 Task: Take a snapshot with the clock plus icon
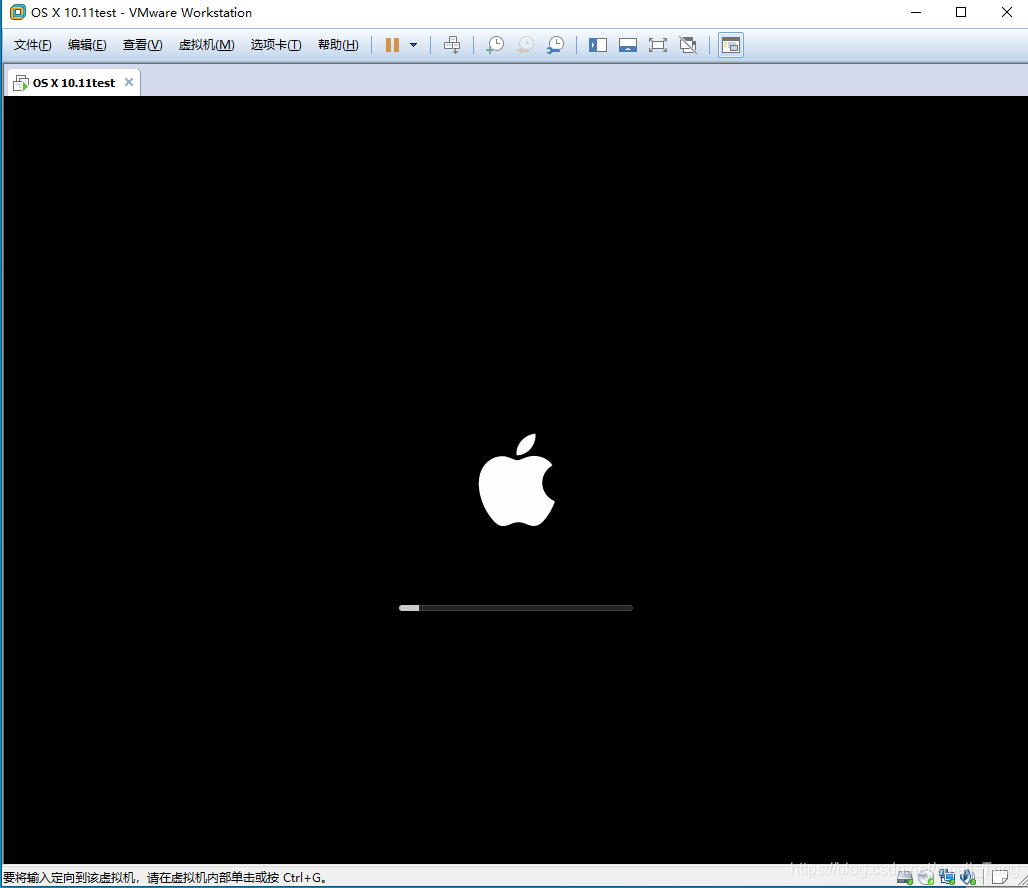click(x=495, y=45)
